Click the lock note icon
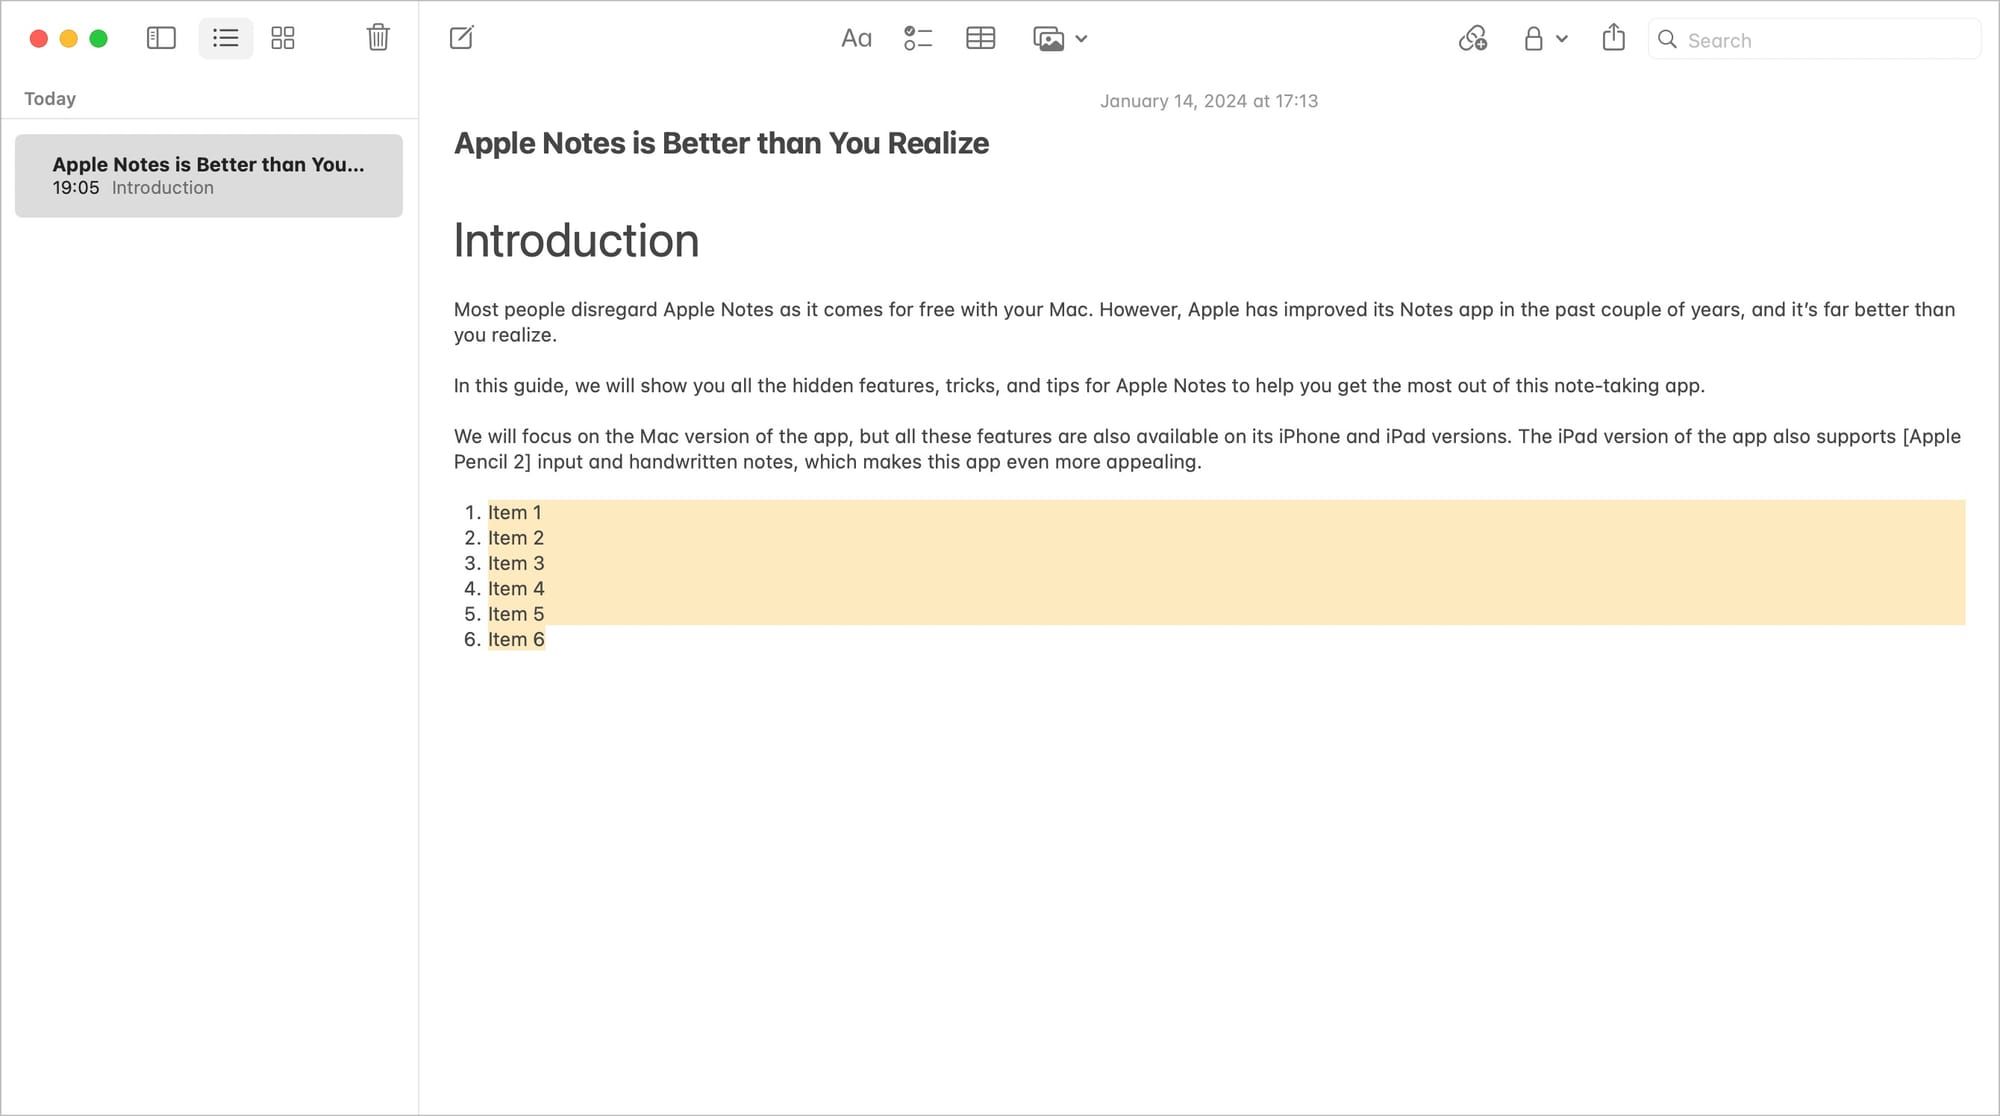Viewport: 2000px width, 1116px height. [x=1533, y=39]
